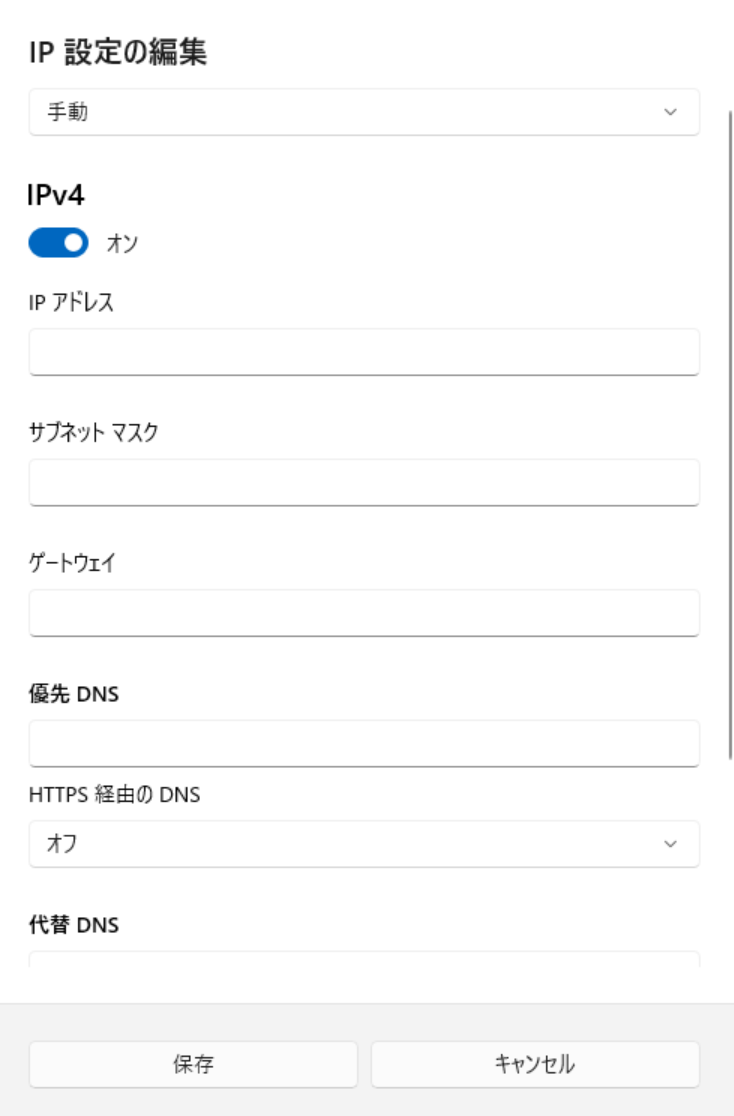Screen dimensions: 734x1116
Task: Open the 手動 IP settings dropdown
Action: coord(364,112)
